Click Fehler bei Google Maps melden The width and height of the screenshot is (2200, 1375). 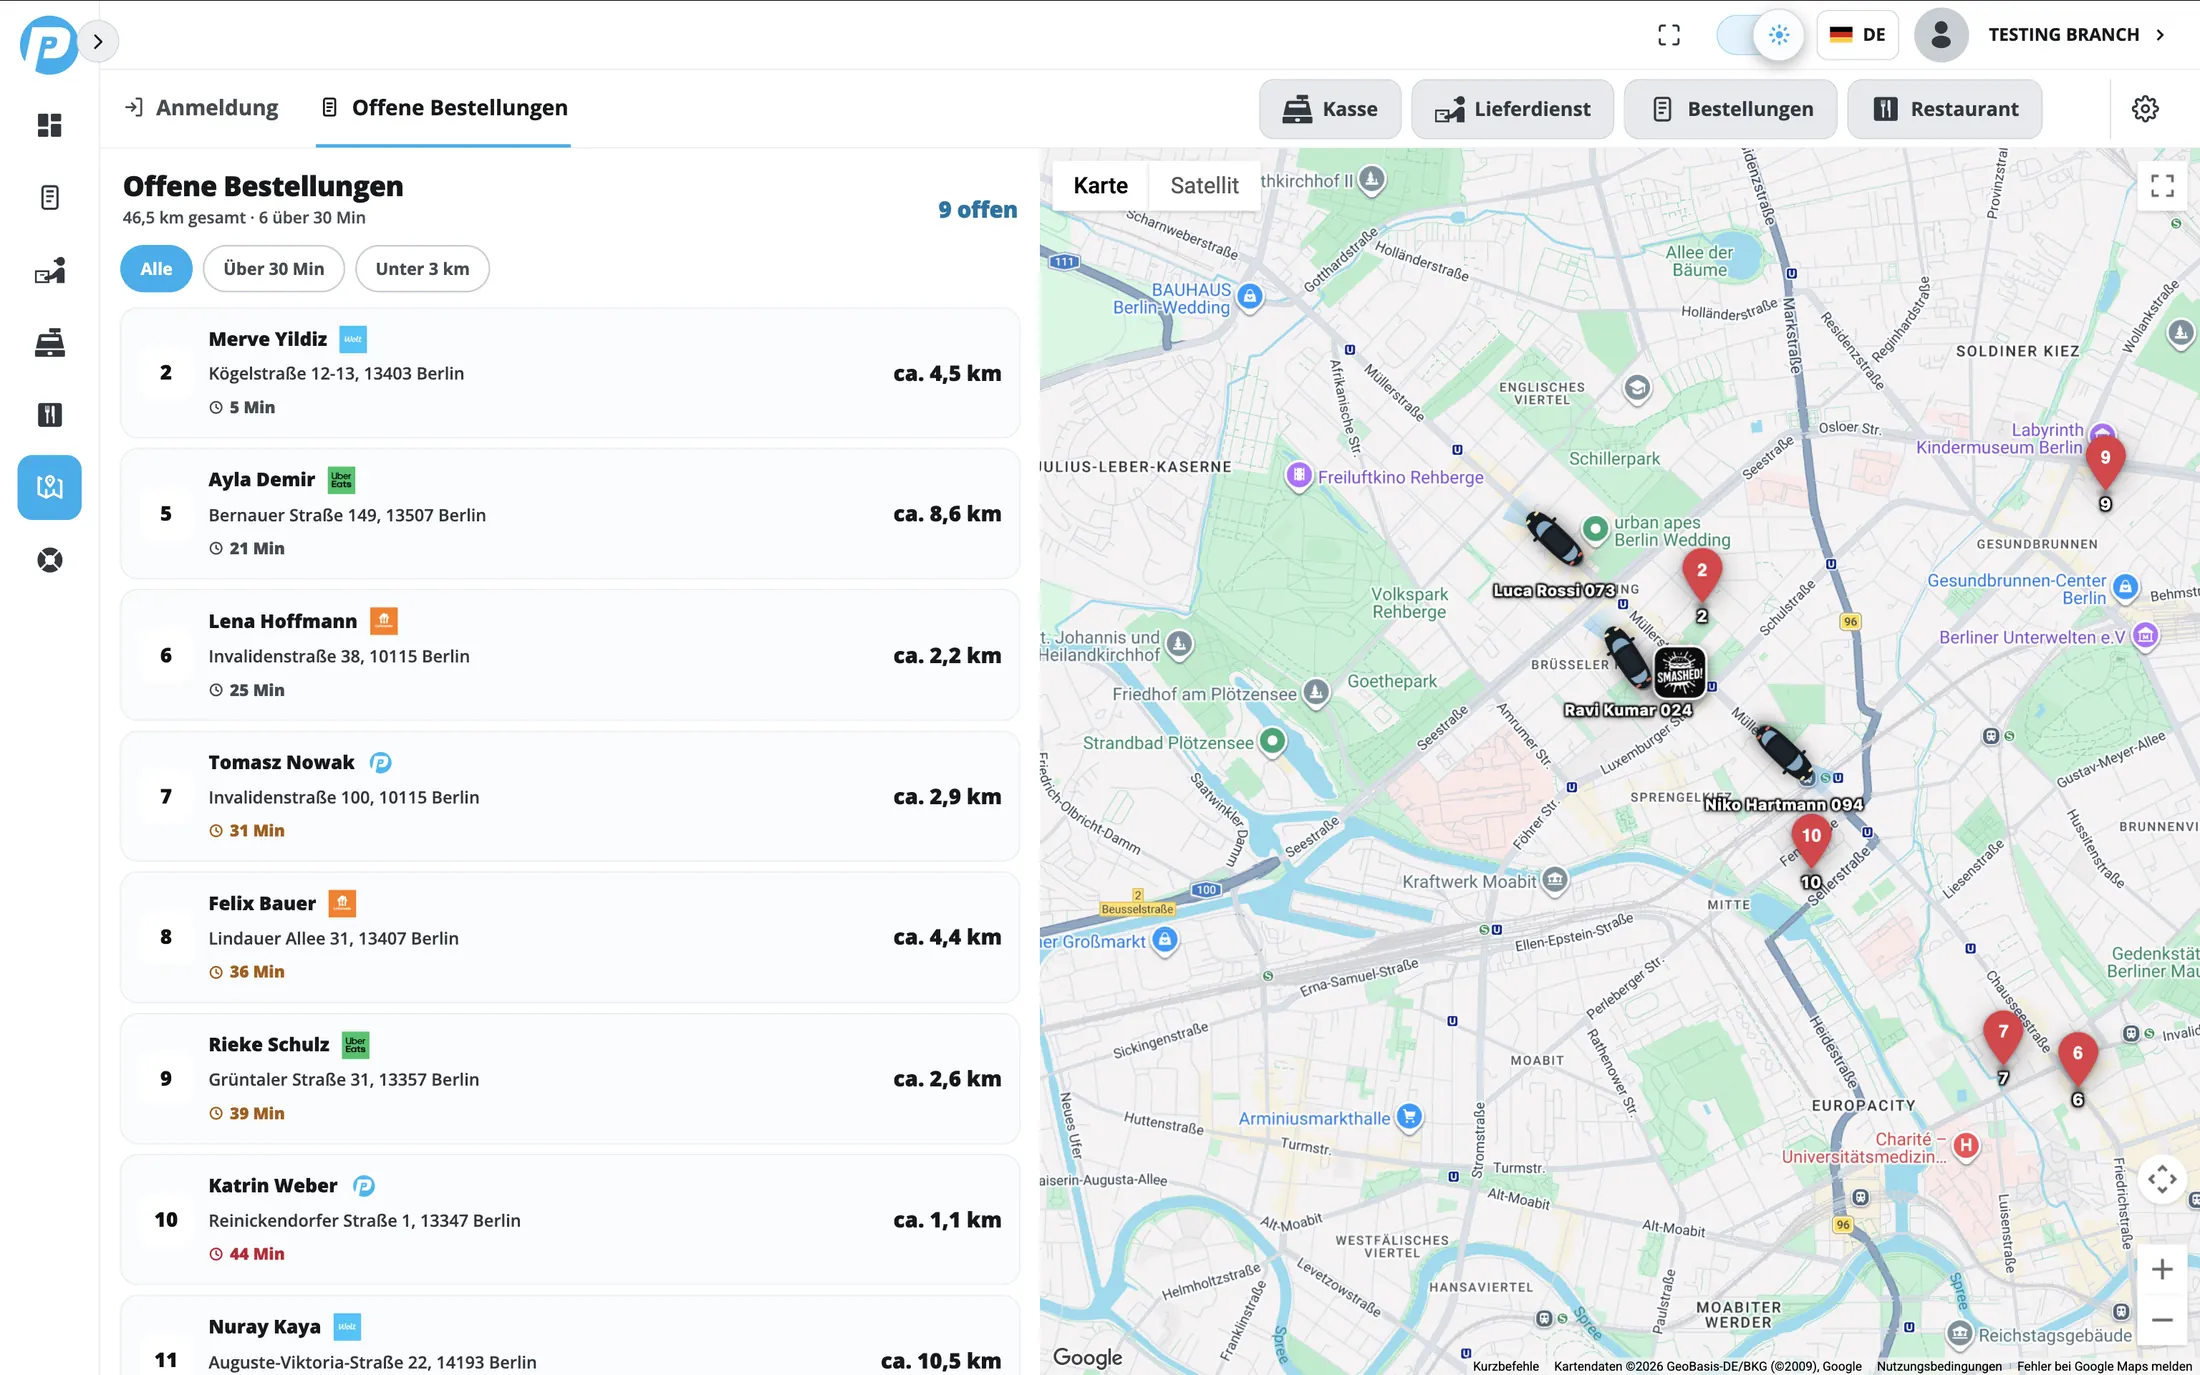(x=2104, y=1366)
